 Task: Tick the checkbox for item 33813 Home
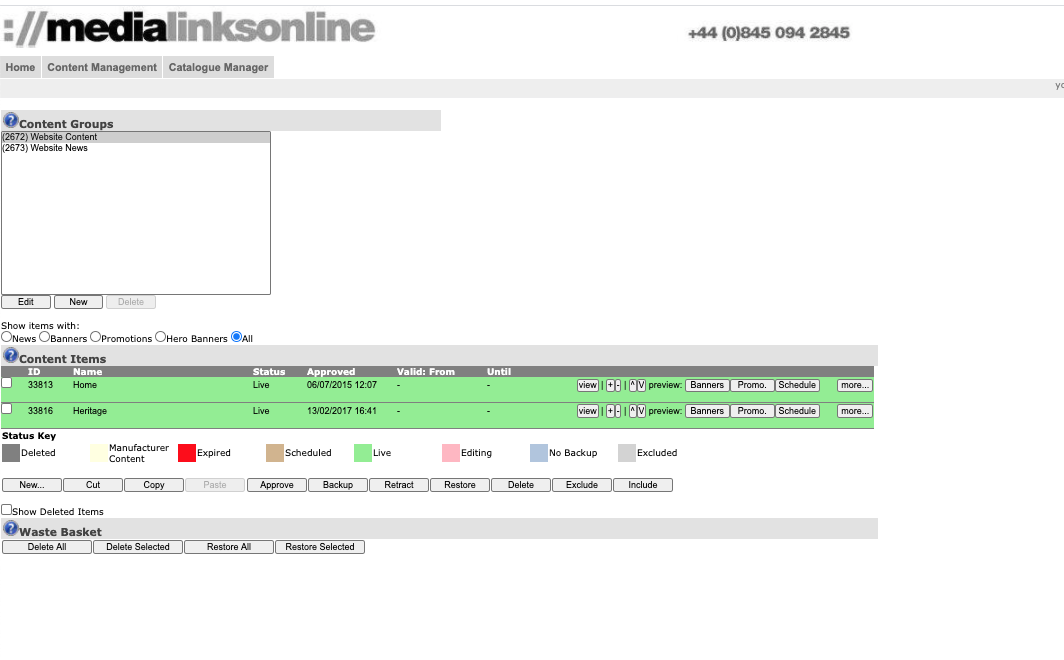tap(6, 382)
